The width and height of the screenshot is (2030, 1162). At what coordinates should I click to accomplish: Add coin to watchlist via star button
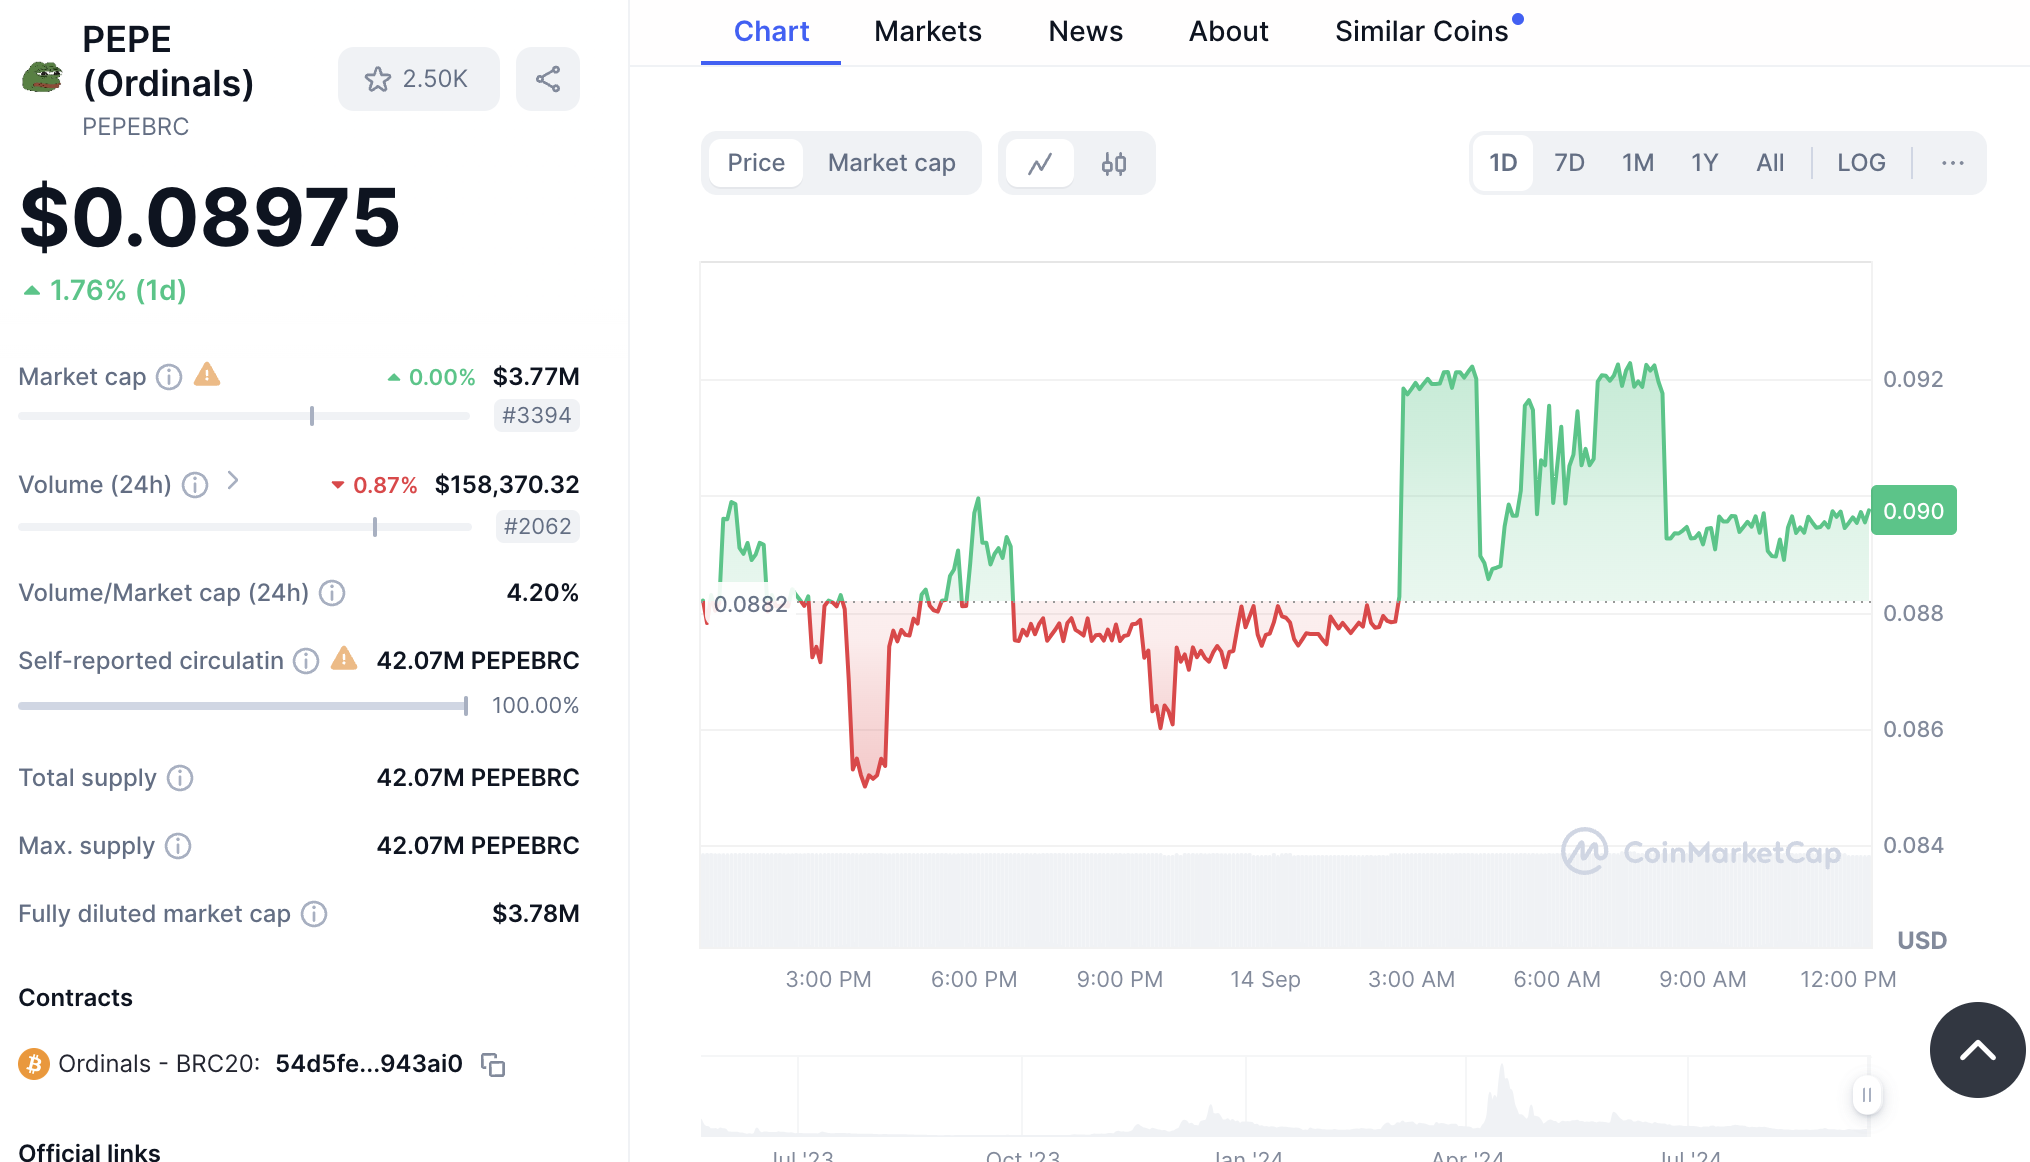pos(418,79)
